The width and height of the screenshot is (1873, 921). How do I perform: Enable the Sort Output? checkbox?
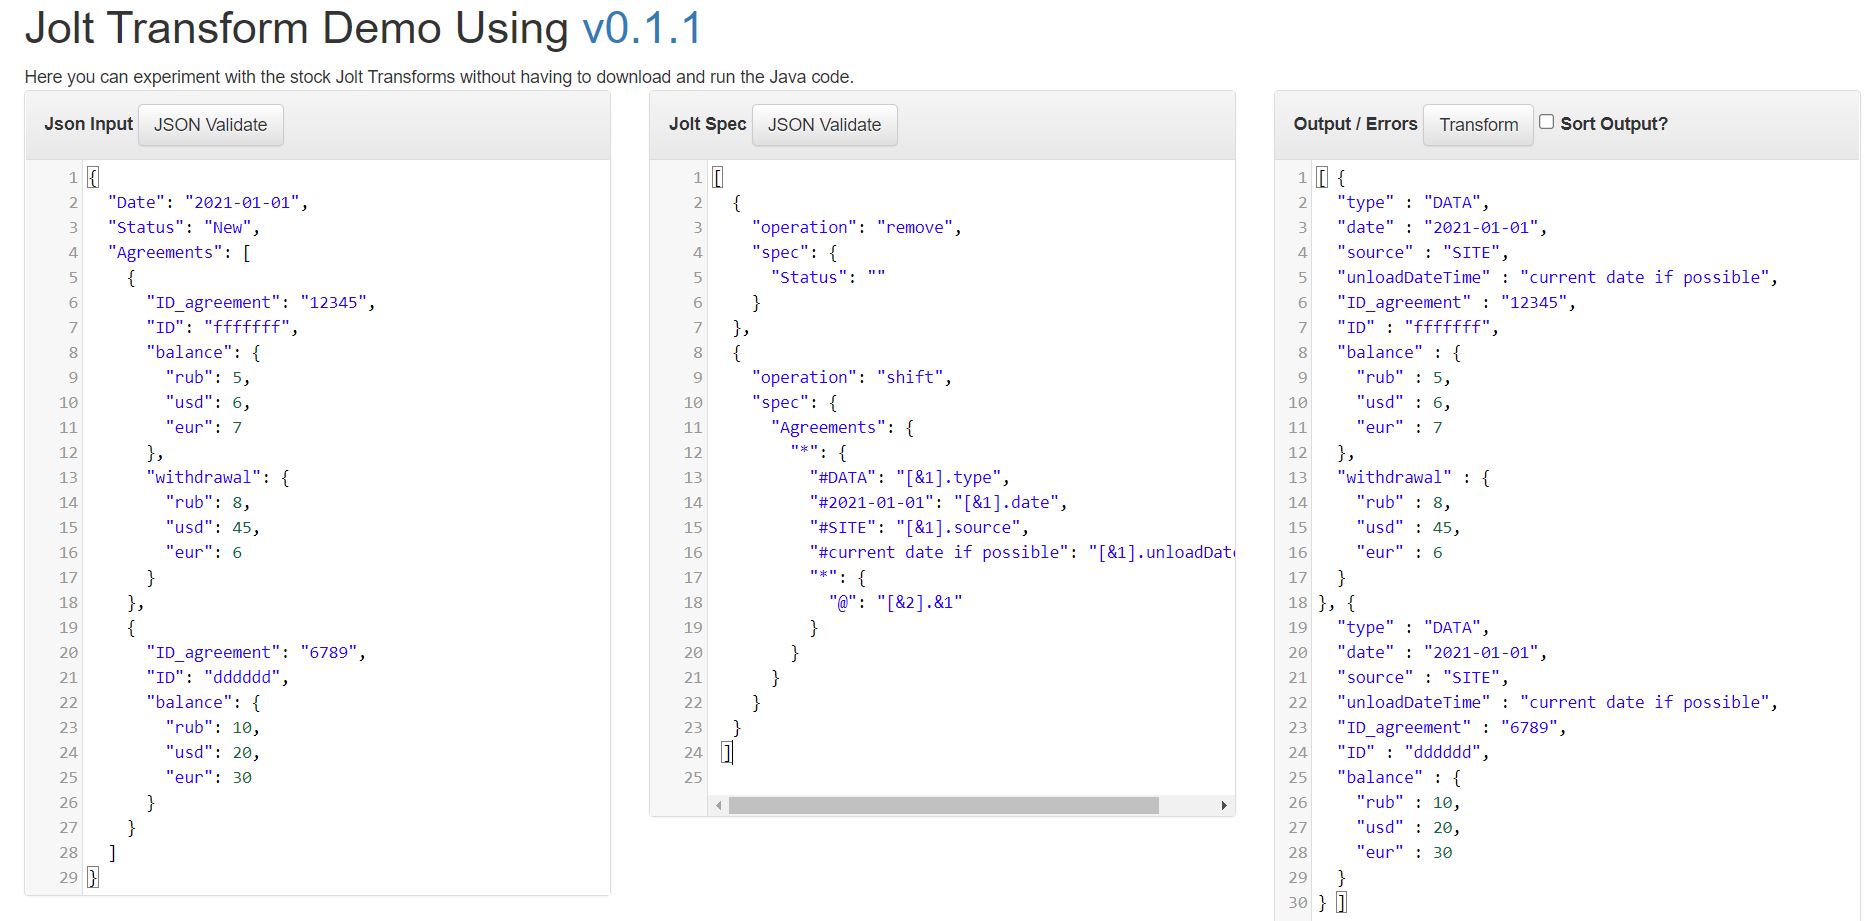point(1546,122)
